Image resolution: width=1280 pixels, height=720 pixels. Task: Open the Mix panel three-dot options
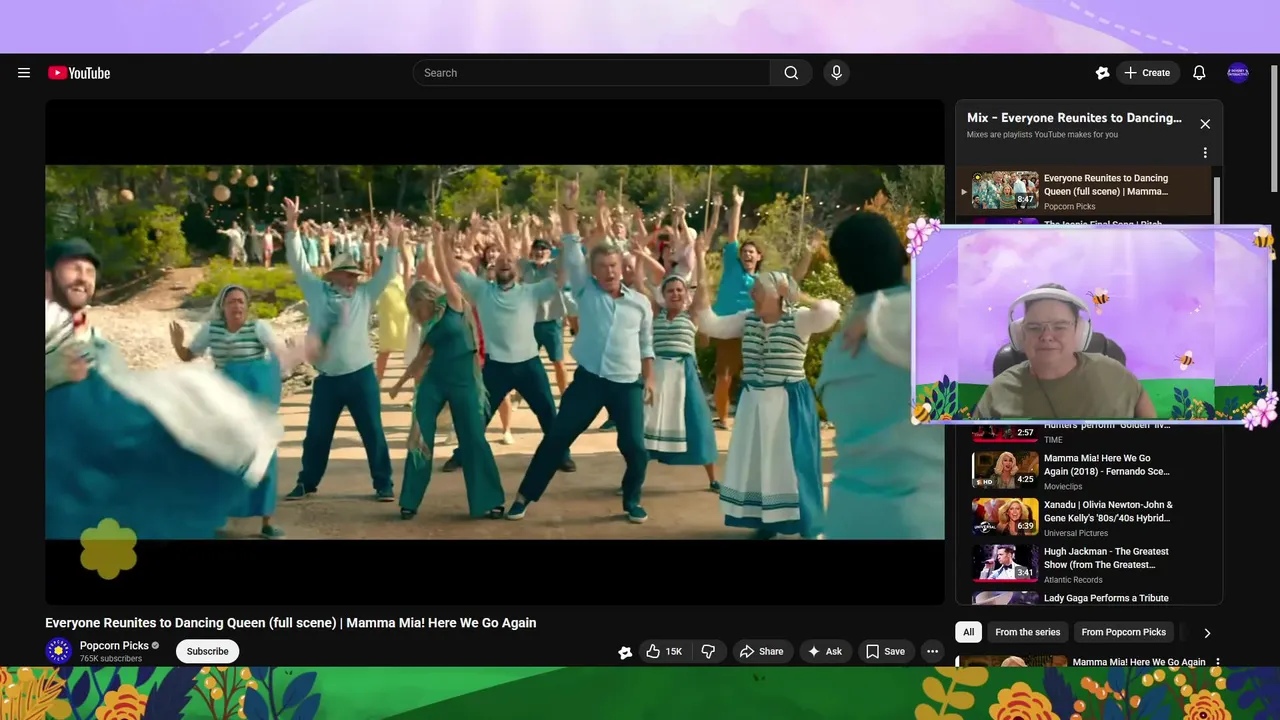[1205, 153]
